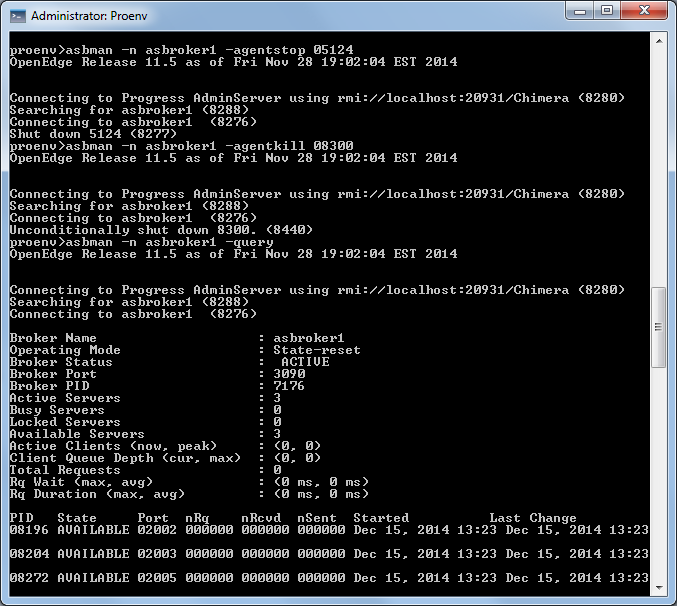Click the vertical scrollbar thumb
Image resolution: width=677 pixels, height=606 pixels.
pos(659,327)
